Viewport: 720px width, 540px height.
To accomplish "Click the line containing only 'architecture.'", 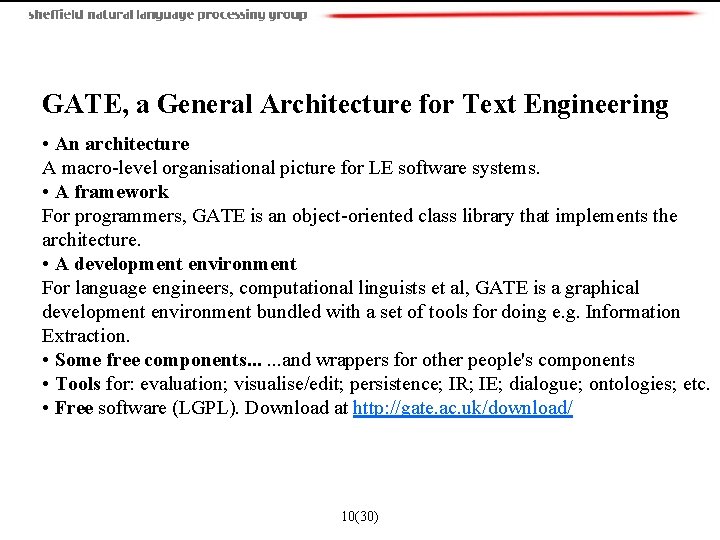I will pyautogui.click(x=91, y=240).
